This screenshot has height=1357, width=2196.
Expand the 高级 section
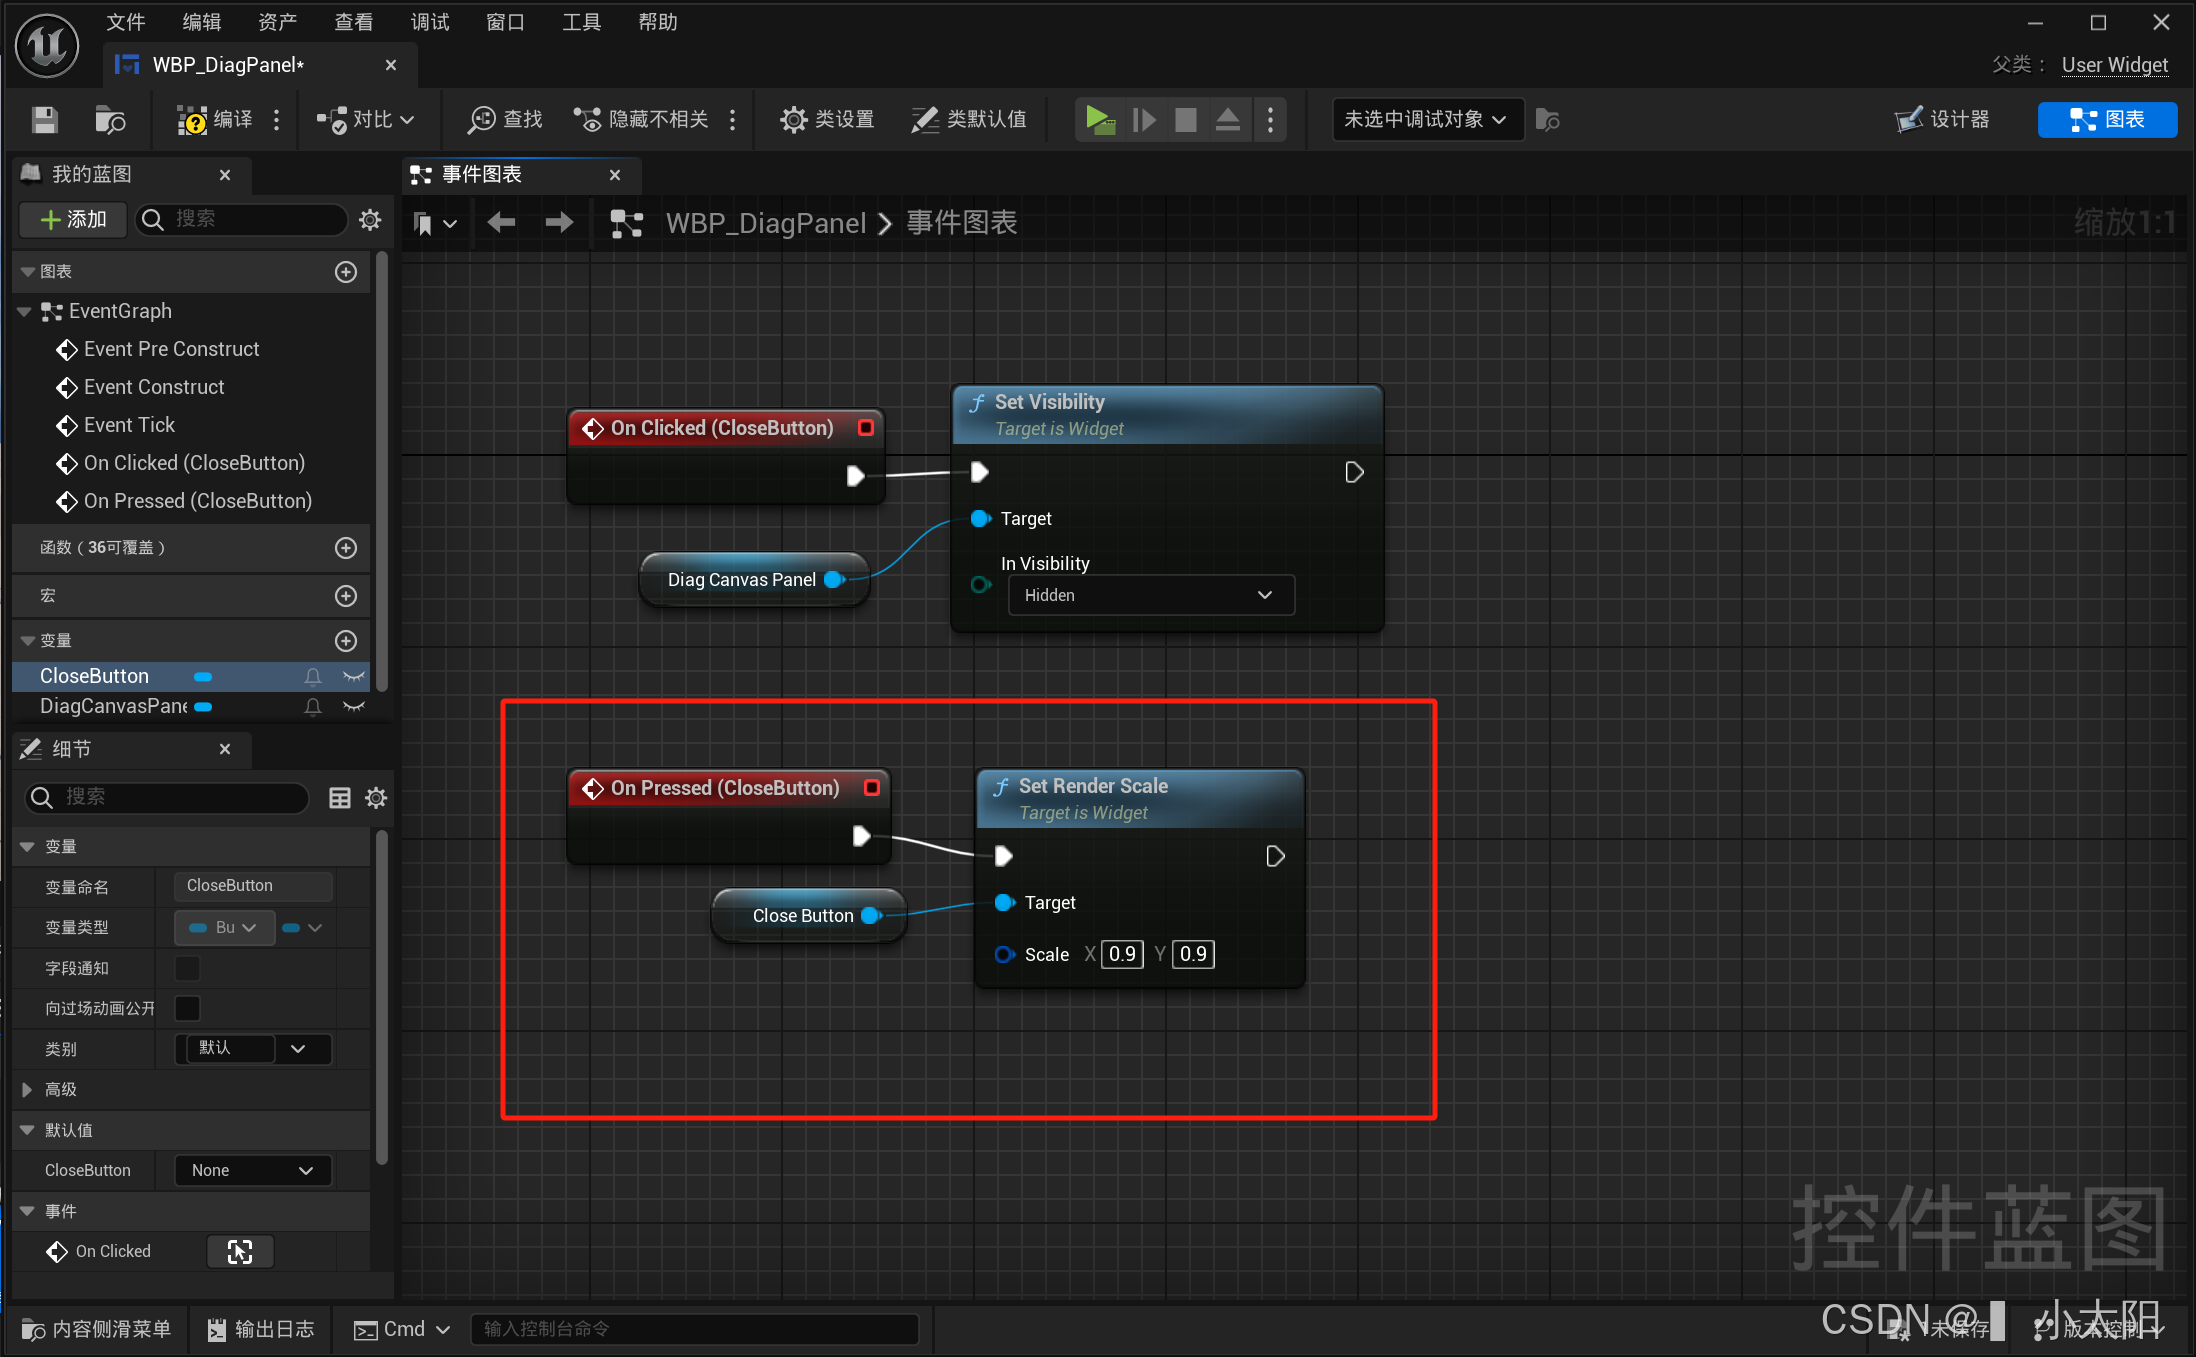coord(27,1090)
